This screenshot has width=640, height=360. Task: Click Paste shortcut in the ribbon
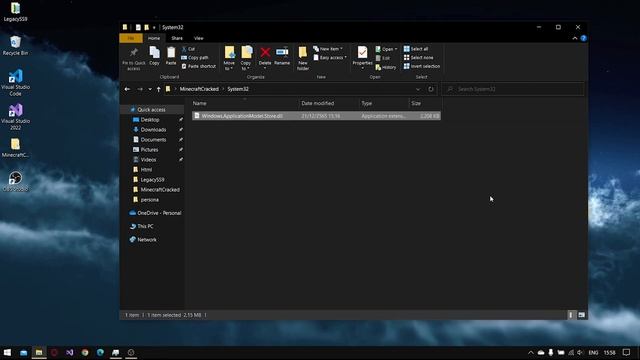coord(198,66)
